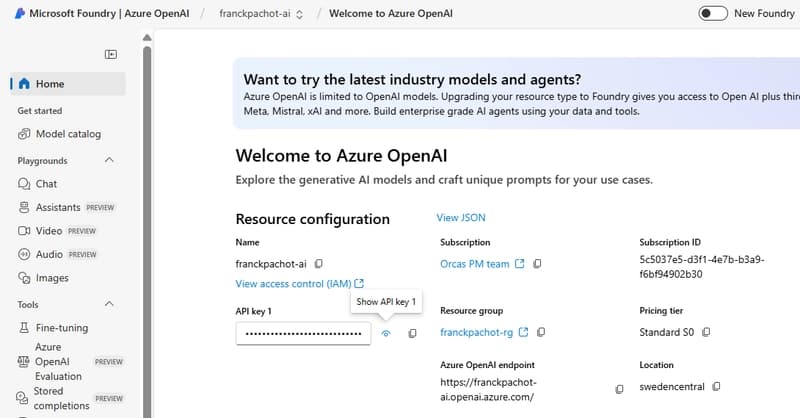
Task: Click View JSON link
Action: [461, 218]
